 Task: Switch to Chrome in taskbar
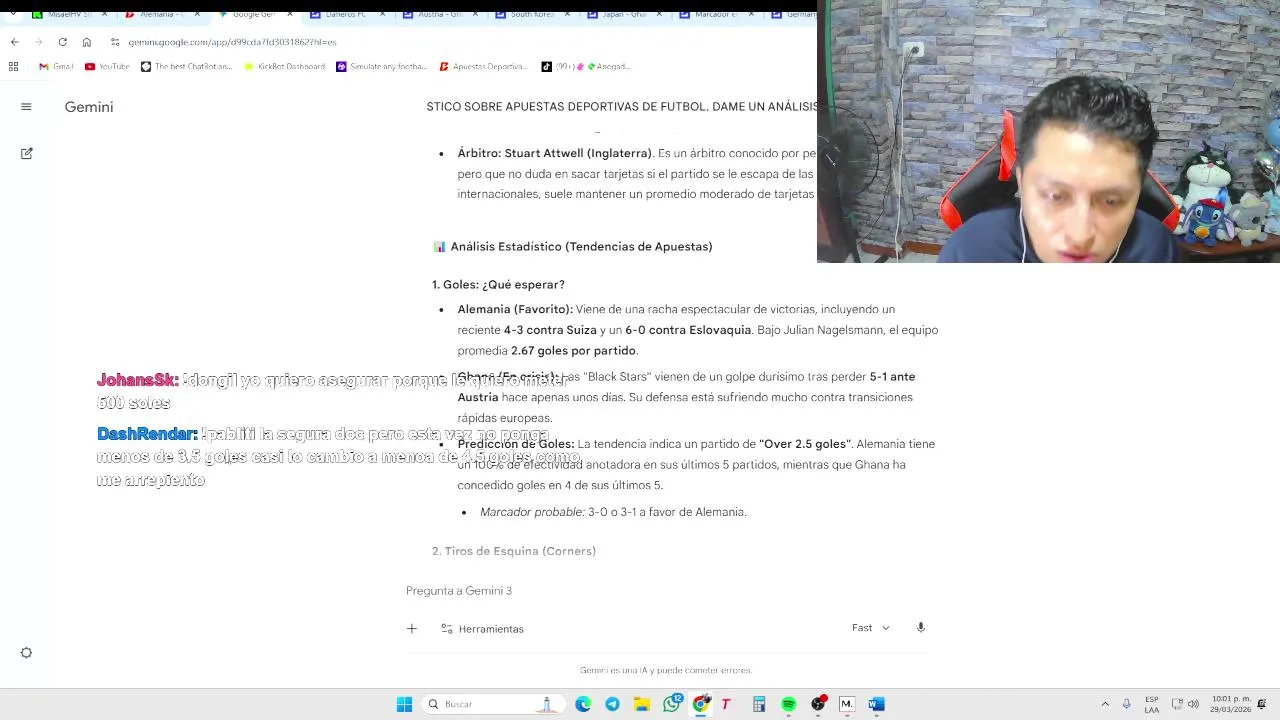pyautogui.click(x=700, y=704)
